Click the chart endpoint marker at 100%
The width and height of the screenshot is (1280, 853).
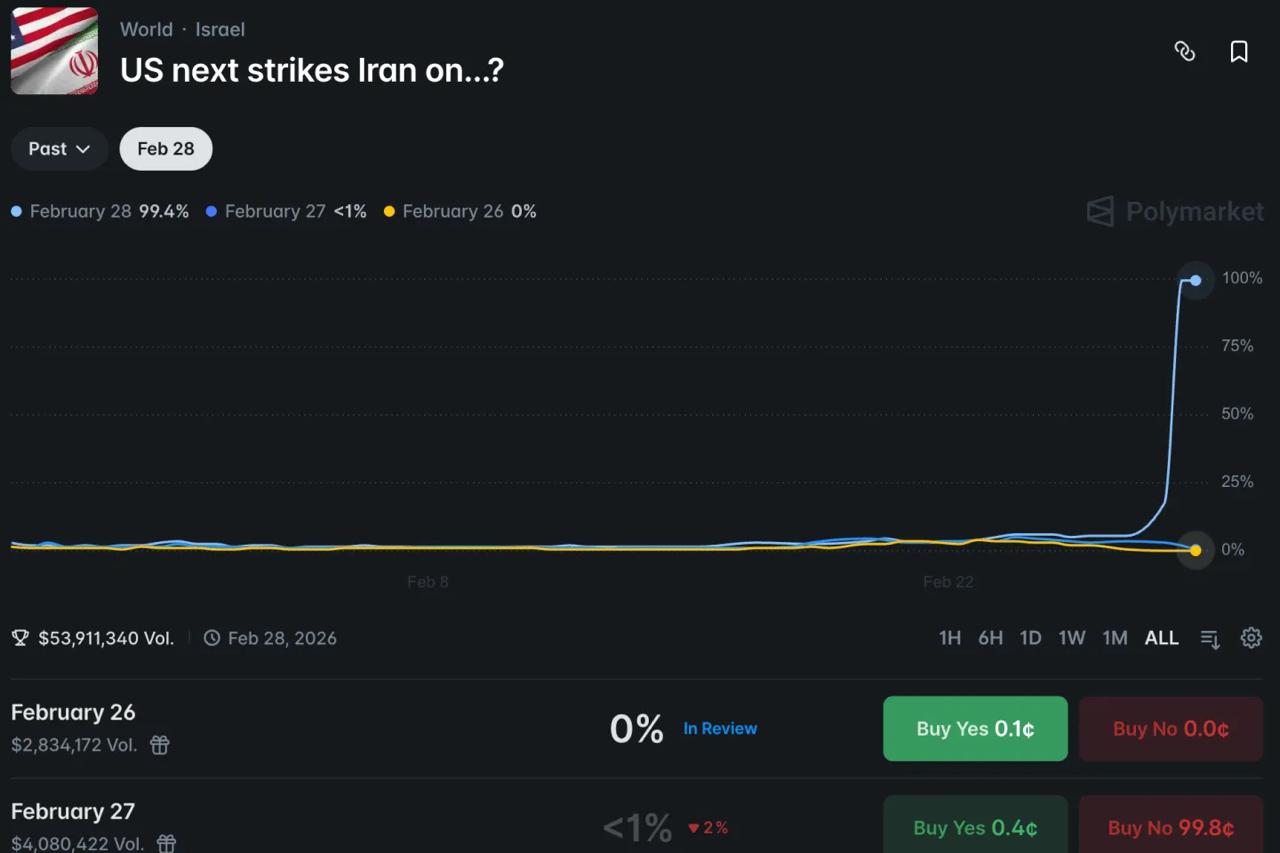tap(1195, 281)
